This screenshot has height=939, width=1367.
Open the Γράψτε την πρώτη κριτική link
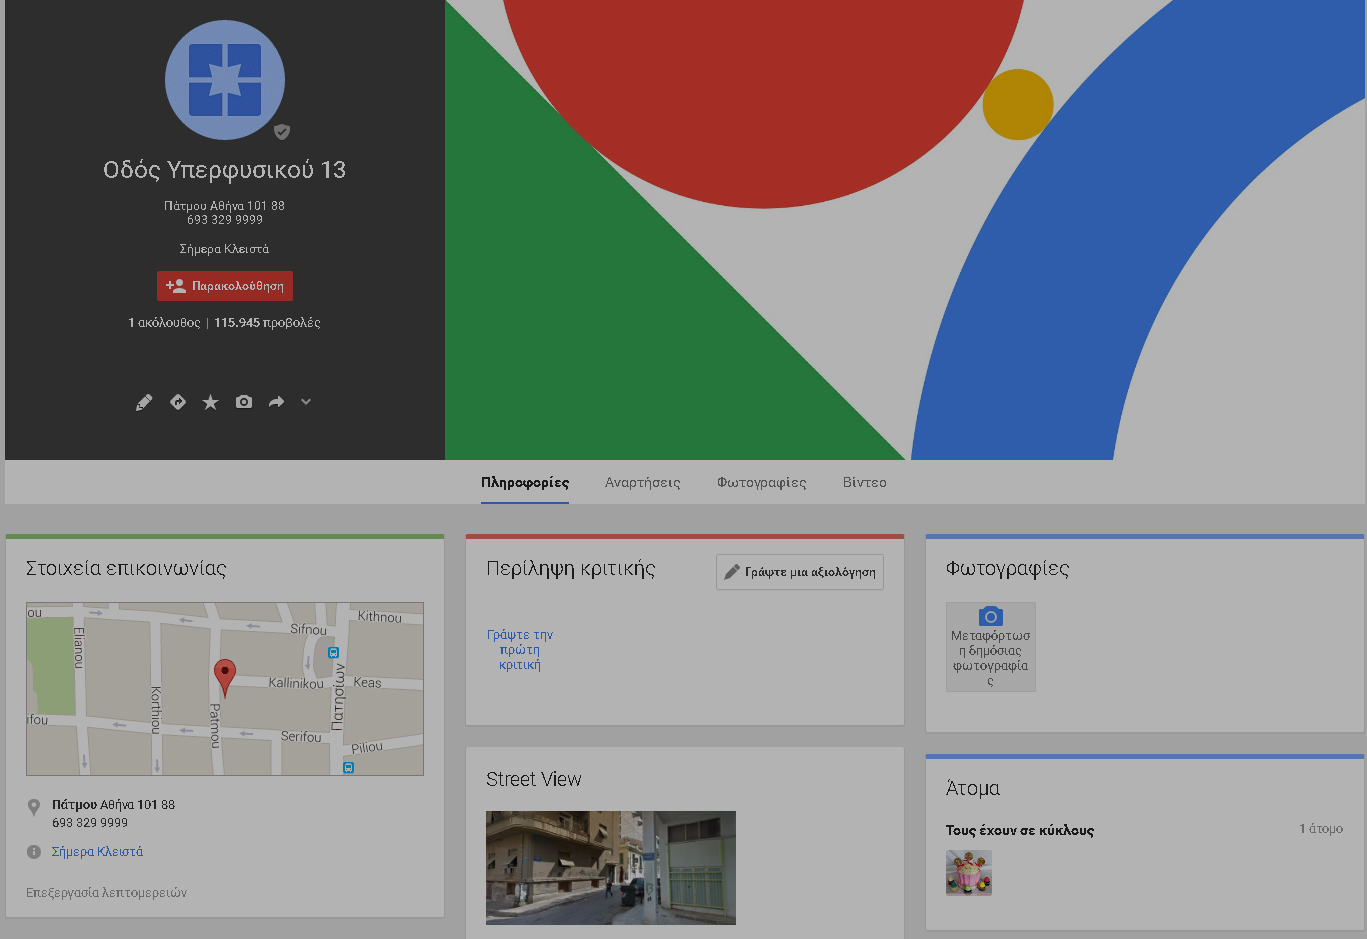pos(520,650)
